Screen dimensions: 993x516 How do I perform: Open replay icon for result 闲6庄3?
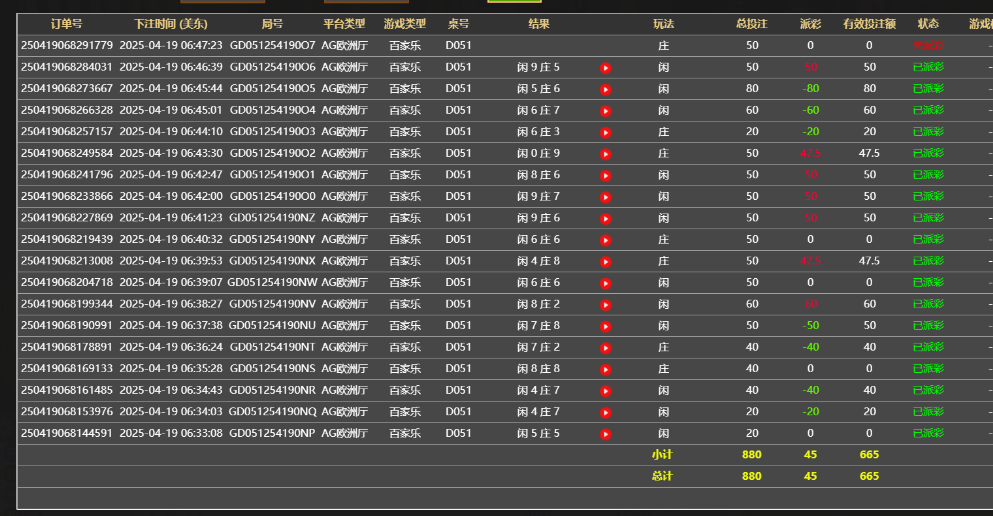(x=605, y=132)
